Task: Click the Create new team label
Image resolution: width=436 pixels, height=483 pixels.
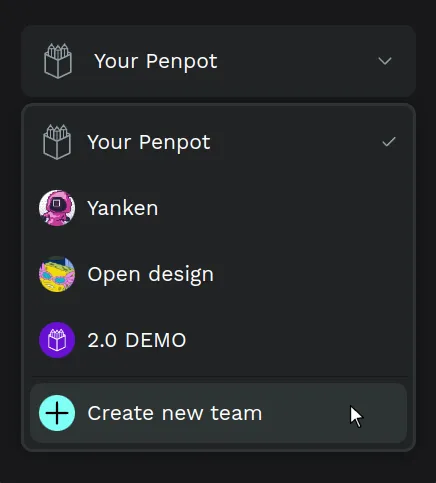Action: (175, 413)
